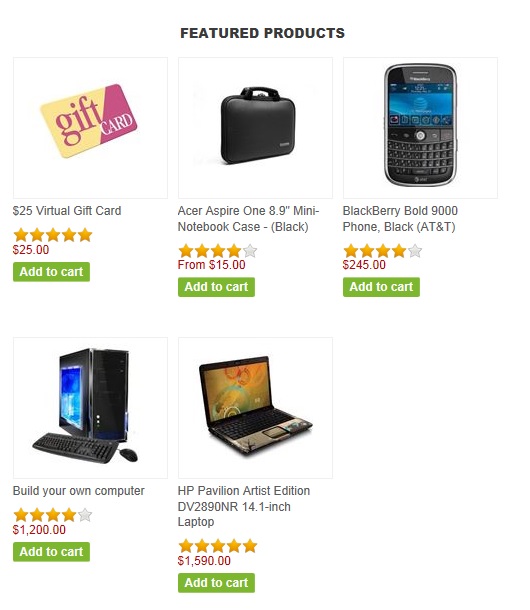Viewport: 530px width, 610px height.
Task: Click the gift card star rating
Action: coord(53,235)
